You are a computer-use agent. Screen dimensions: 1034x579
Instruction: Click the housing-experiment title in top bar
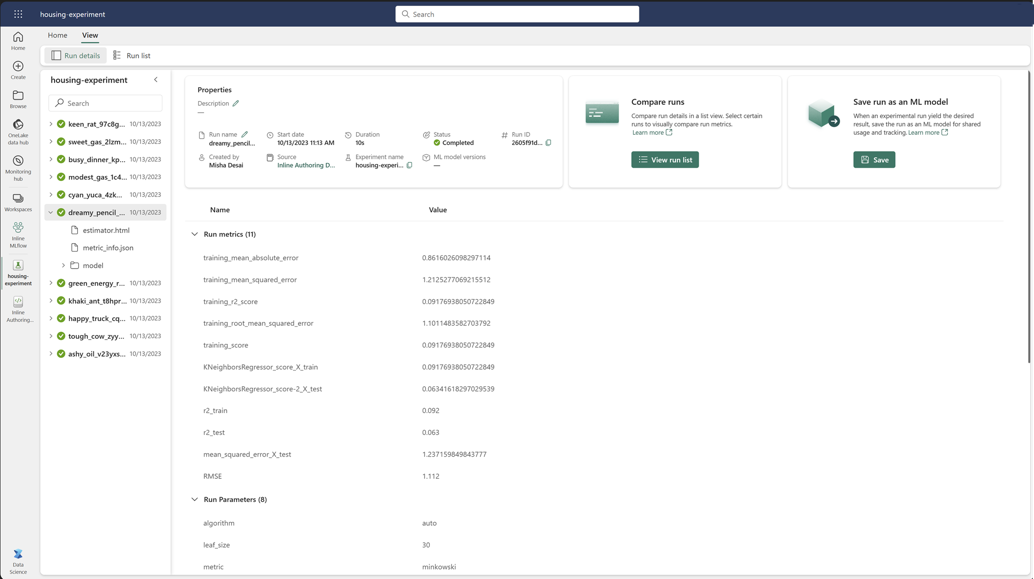[x=73, y=14]
